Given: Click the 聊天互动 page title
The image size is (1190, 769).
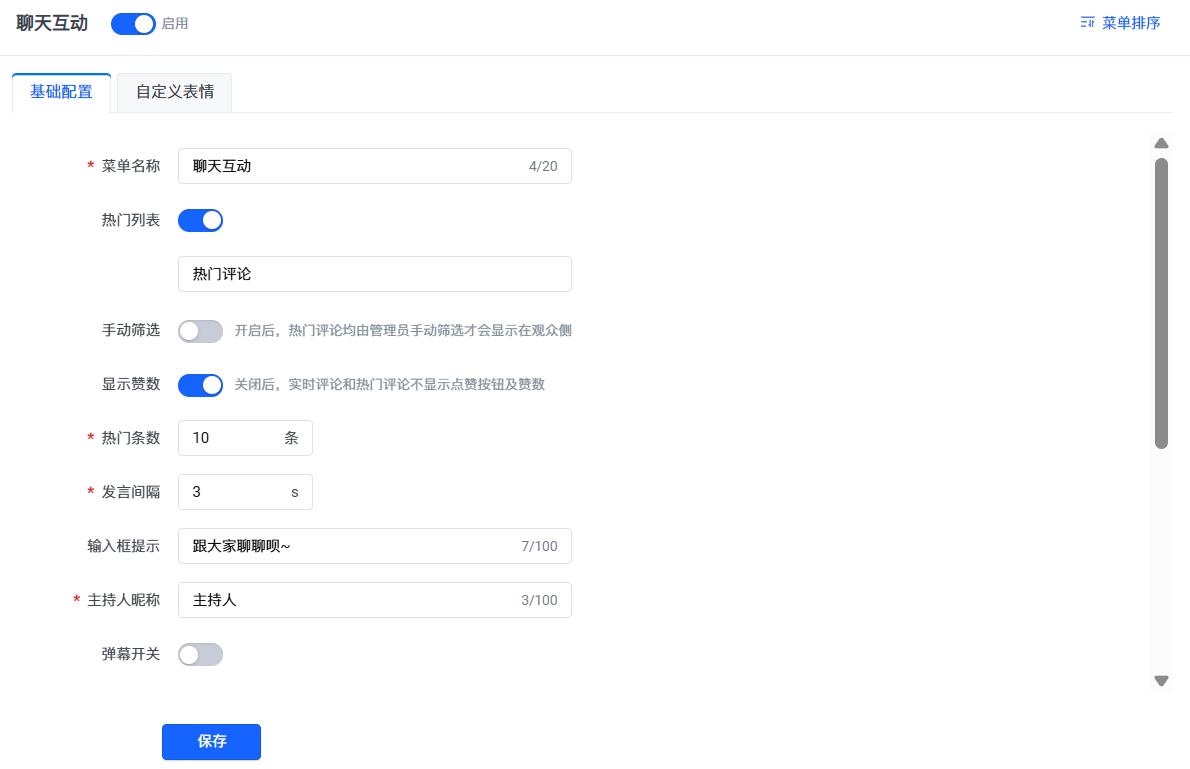Looking at the screenshot, I should click(x=52, y=24).
